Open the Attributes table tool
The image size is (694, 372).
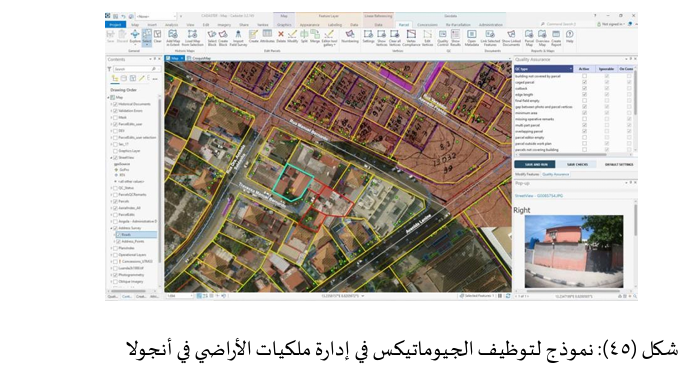point(267,37)
